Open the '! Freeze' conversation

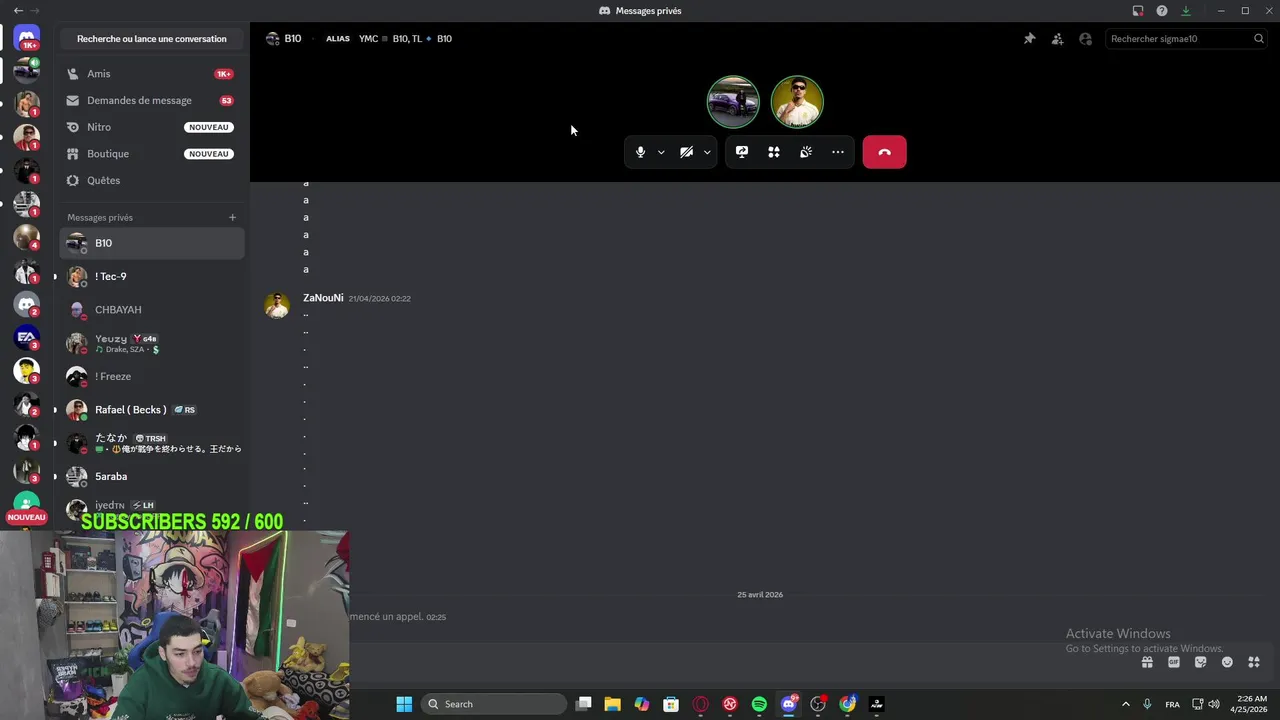pyautogui.click(x=152, y=376)
